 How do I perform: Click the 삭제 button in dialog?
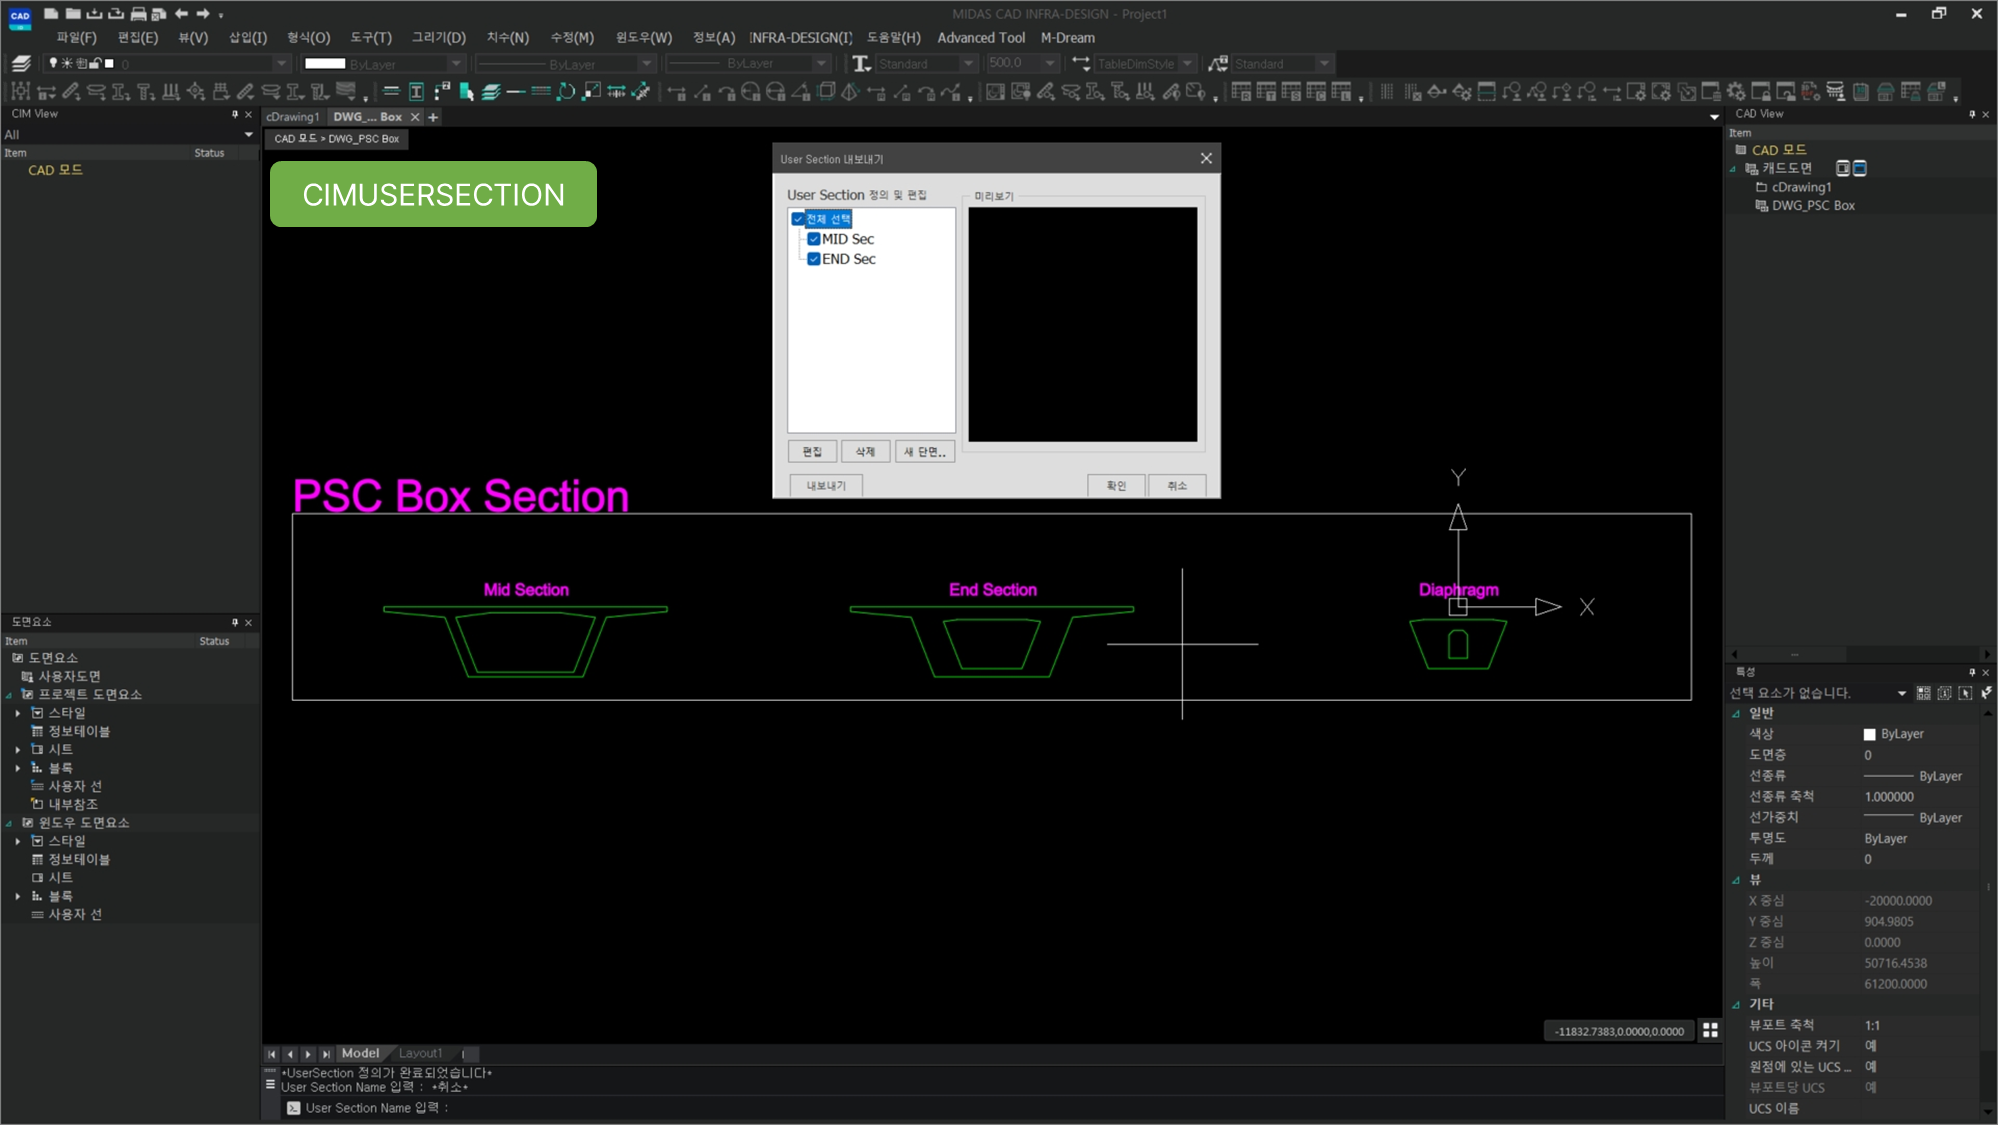point(865,452)
